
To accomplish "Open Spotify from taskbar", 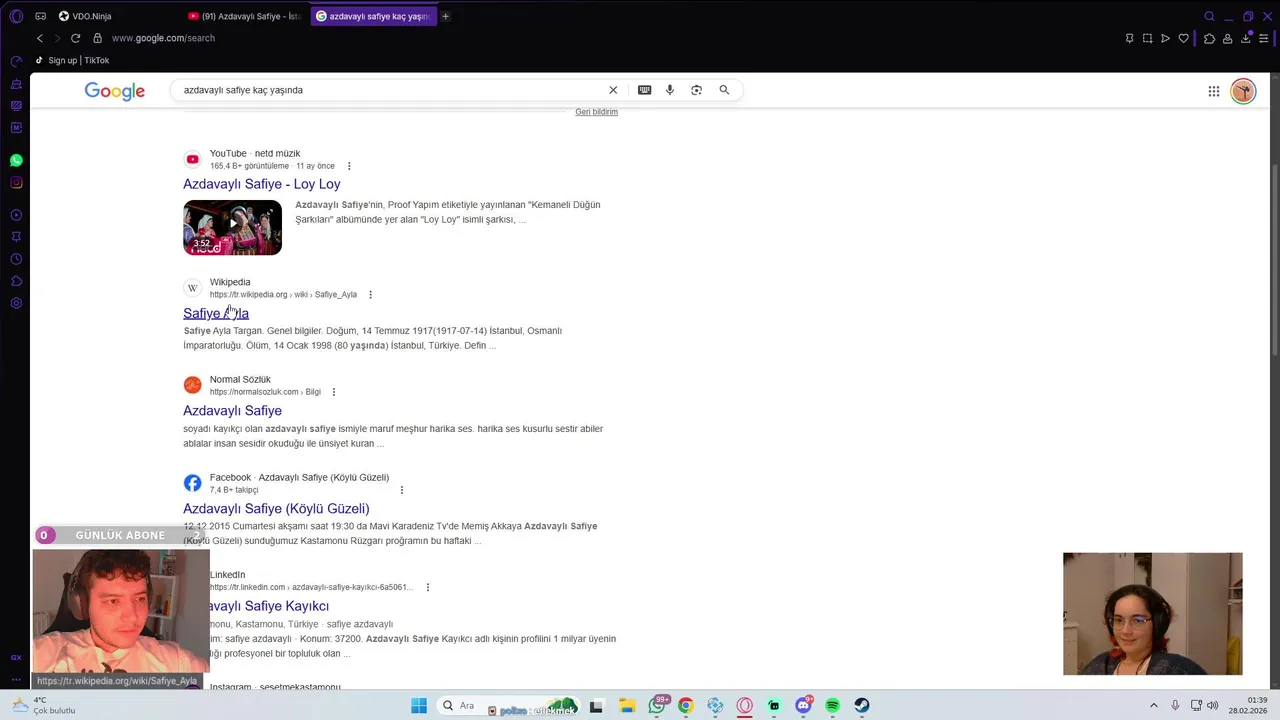I will coord(832,706).
